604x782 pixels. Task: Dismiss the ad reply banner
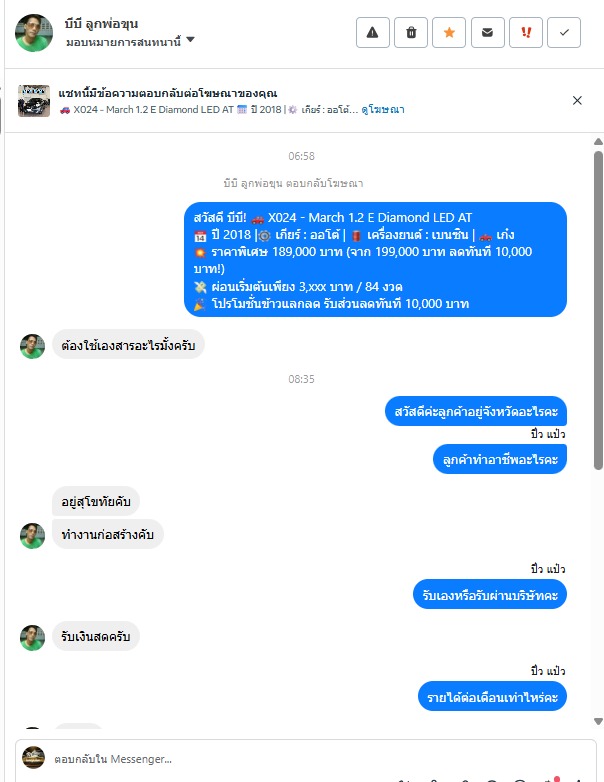[577, 100]
